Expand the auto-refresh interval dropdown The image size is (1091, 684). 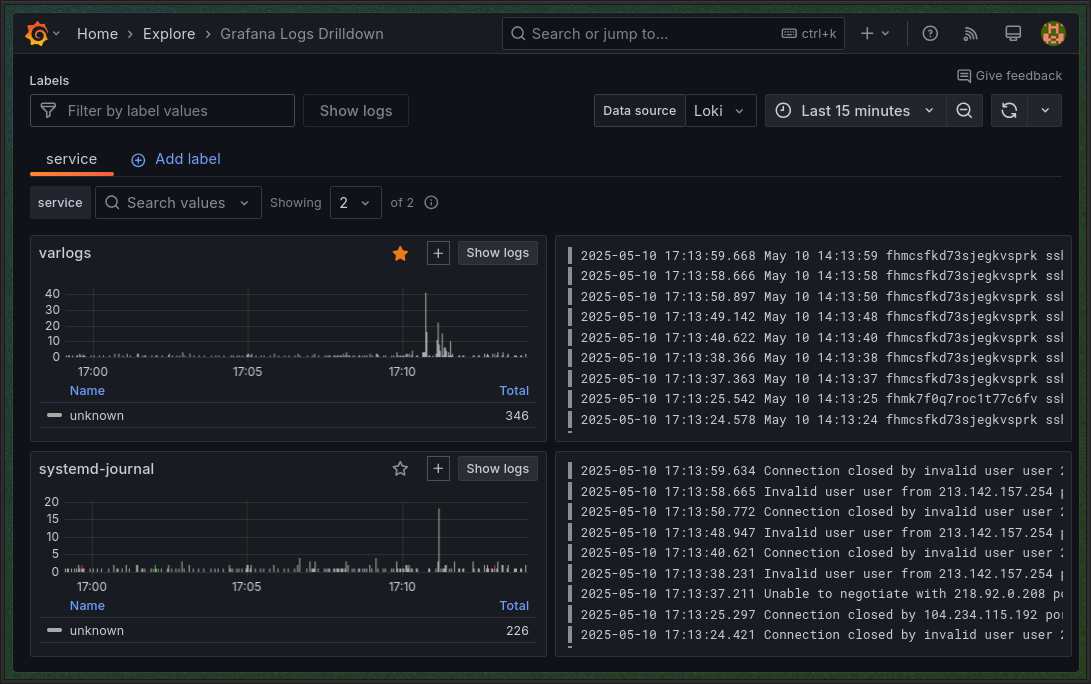tap(1045, 111)
